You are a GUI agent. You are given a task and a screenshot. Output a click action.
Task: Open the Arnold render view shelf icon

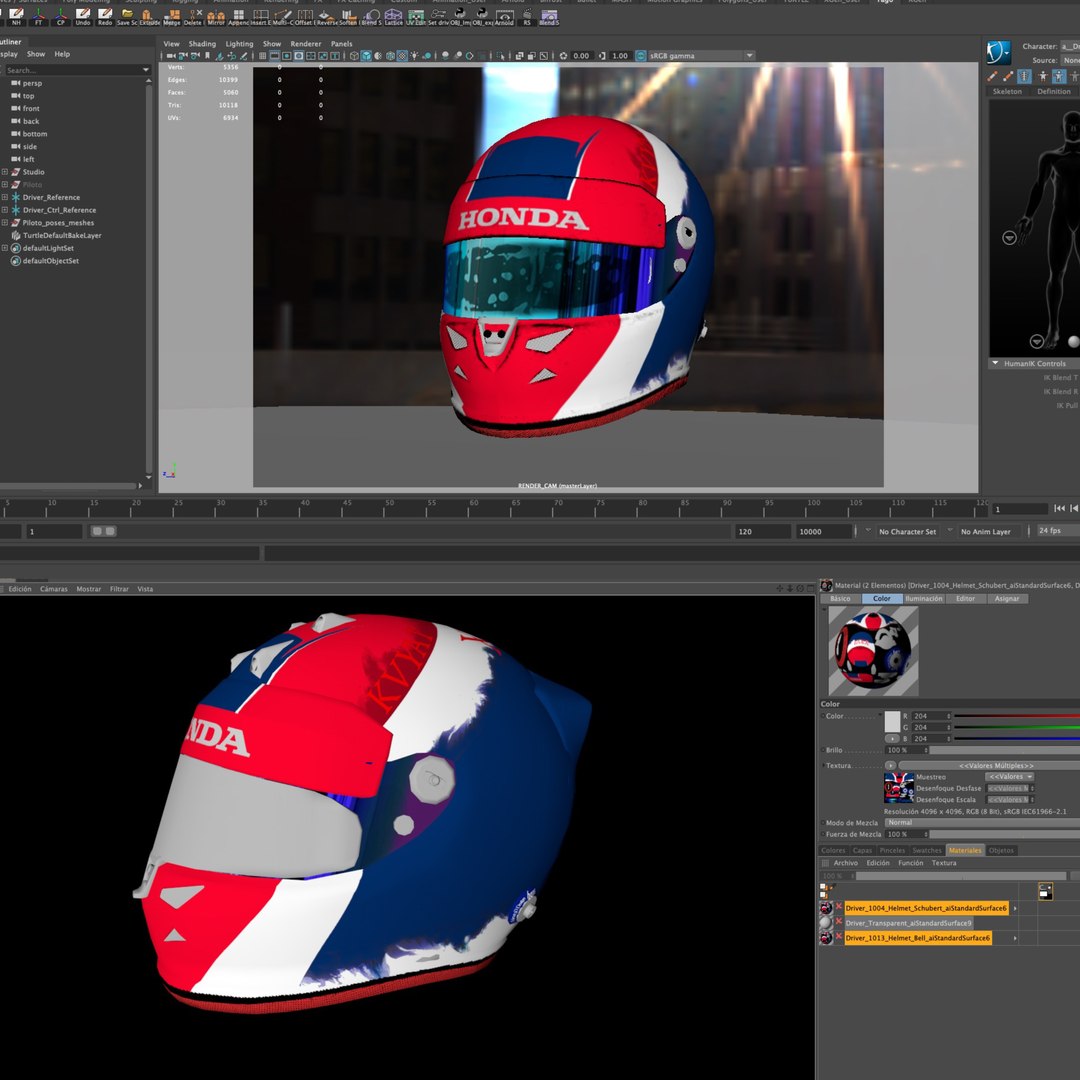(504, 17)
